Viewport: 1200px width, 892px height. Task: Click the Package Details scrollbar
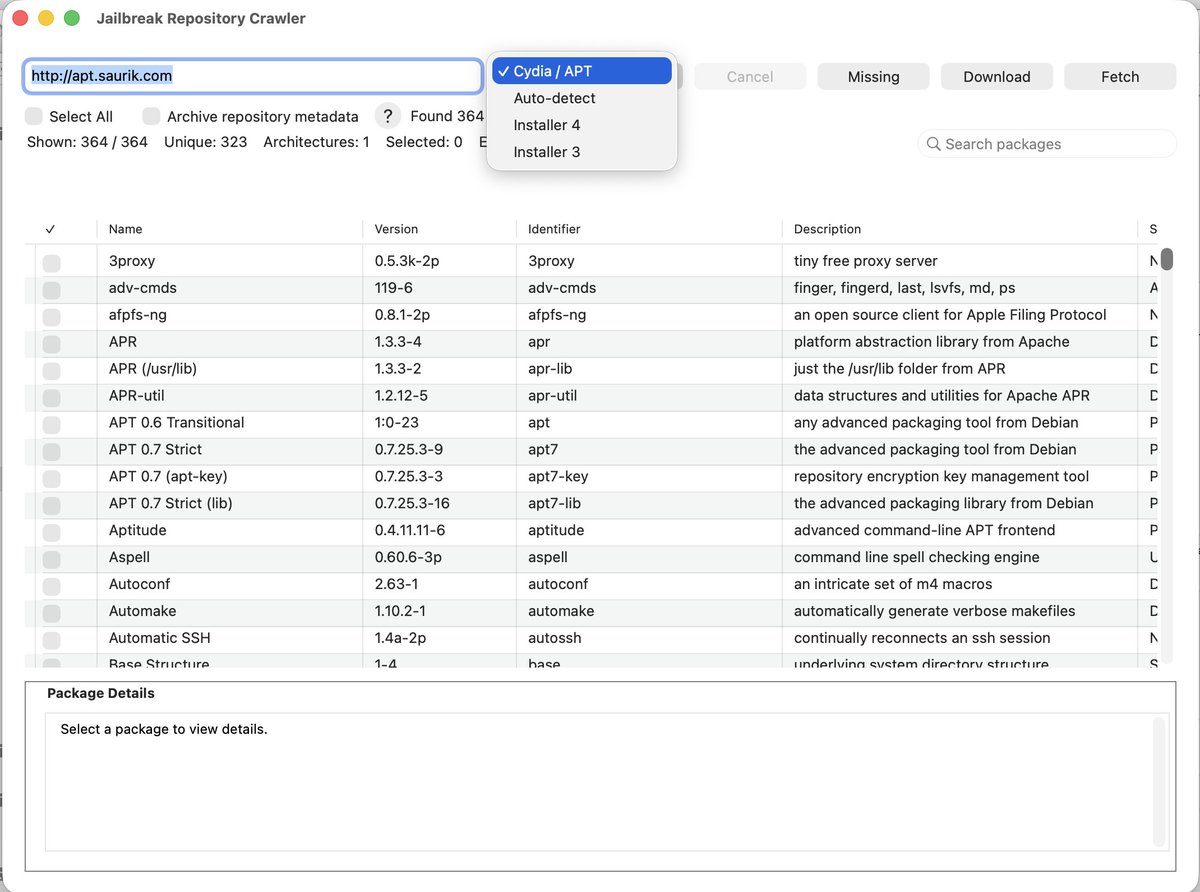click(x=1160, y=781)
